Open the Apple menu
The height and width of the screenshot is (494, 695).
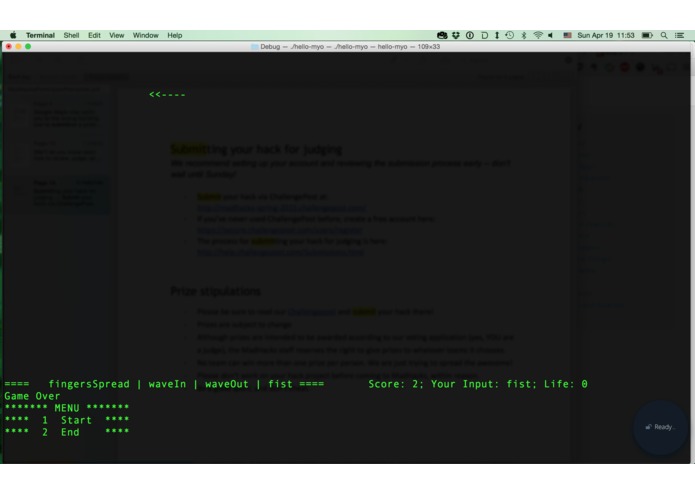(13, 35)
